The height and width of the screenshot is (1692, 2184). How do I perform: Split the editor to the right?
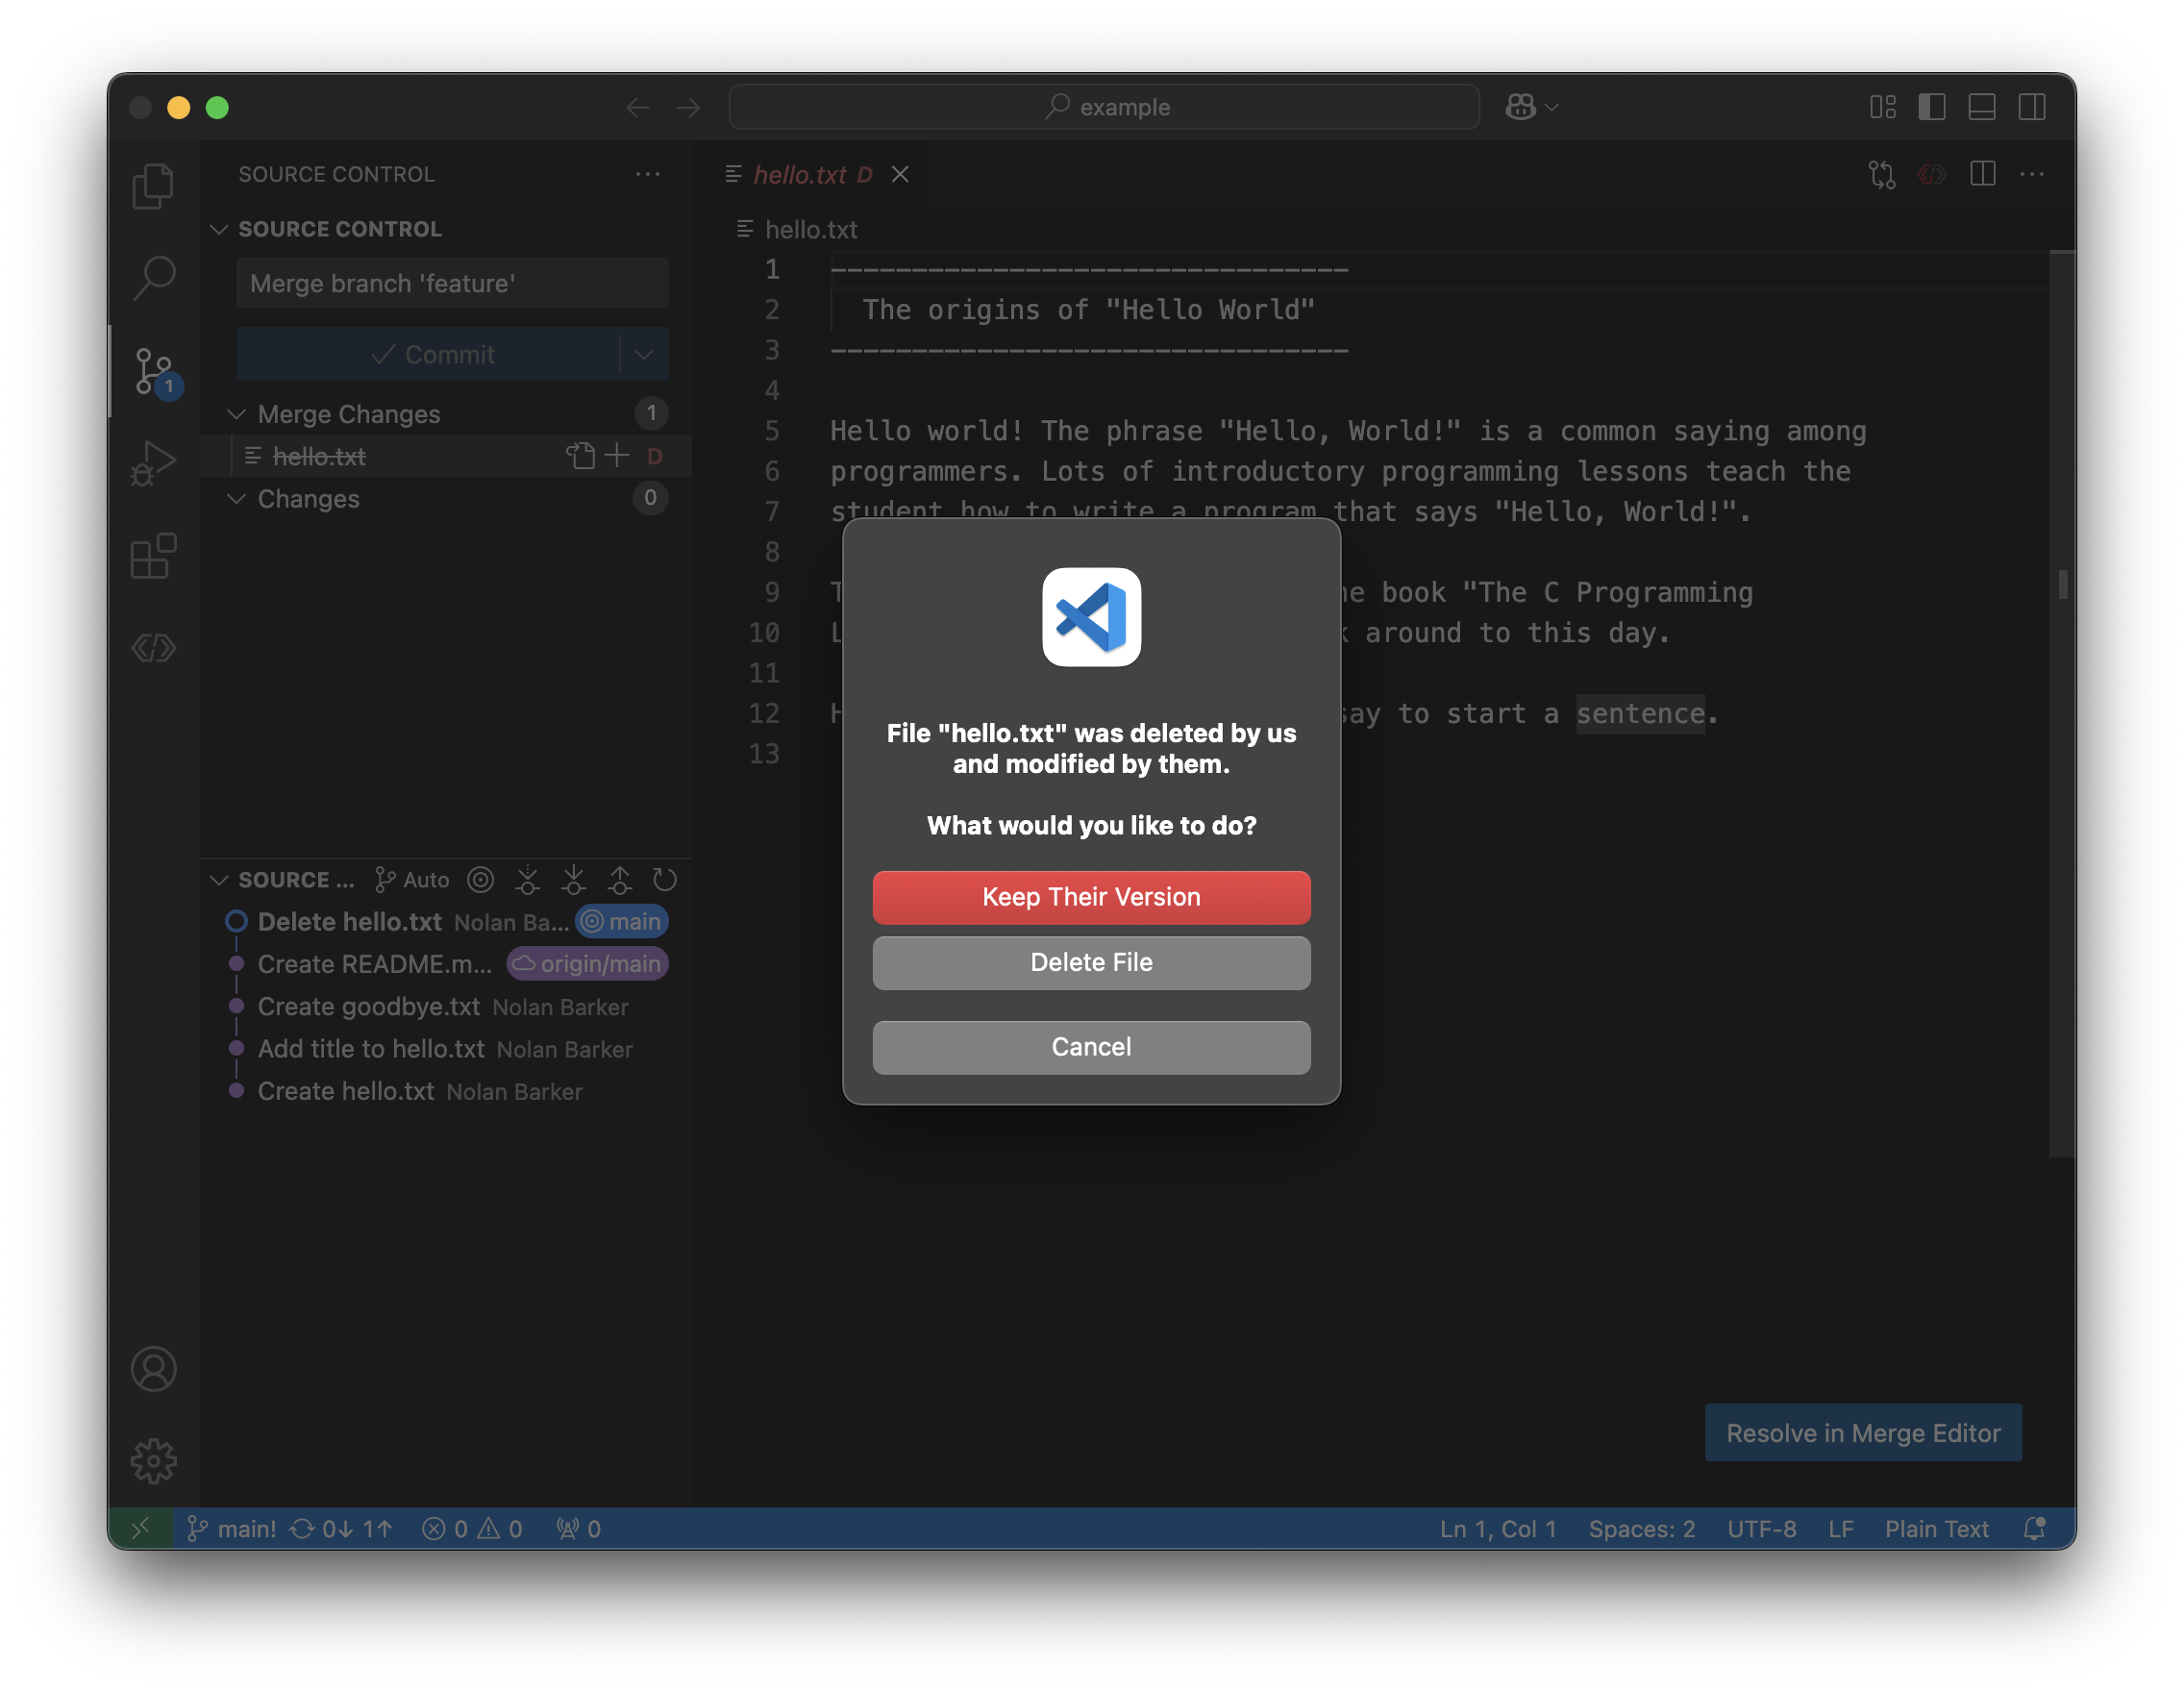coord(1983,174)
